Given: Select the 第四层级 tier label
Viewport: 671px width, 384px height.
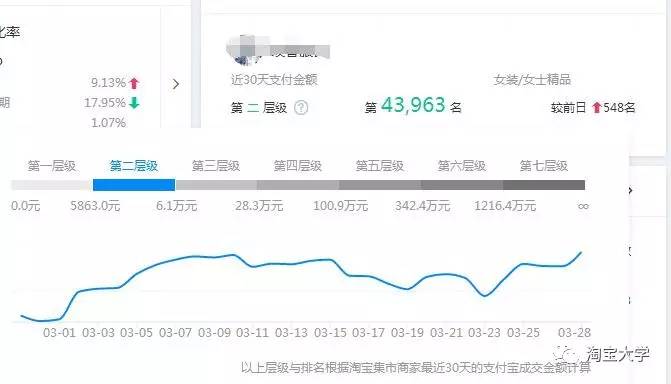Looking at the screenshot, I should (x=297, y=166).
